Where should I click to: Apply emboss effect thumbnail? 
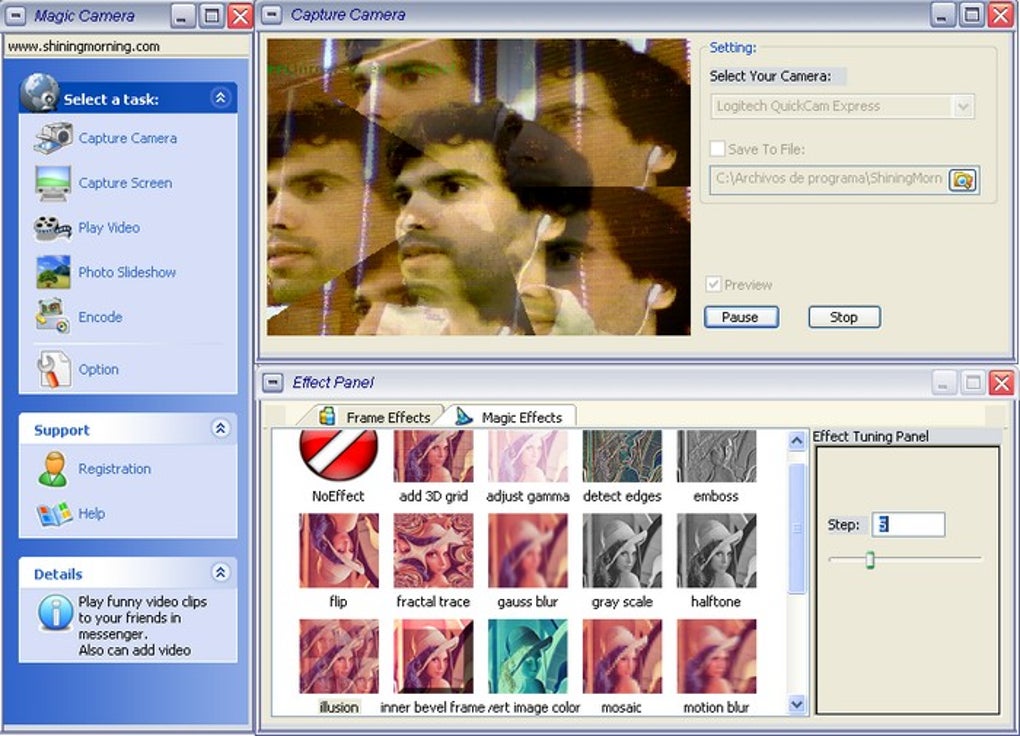click(x=716, y=456)
